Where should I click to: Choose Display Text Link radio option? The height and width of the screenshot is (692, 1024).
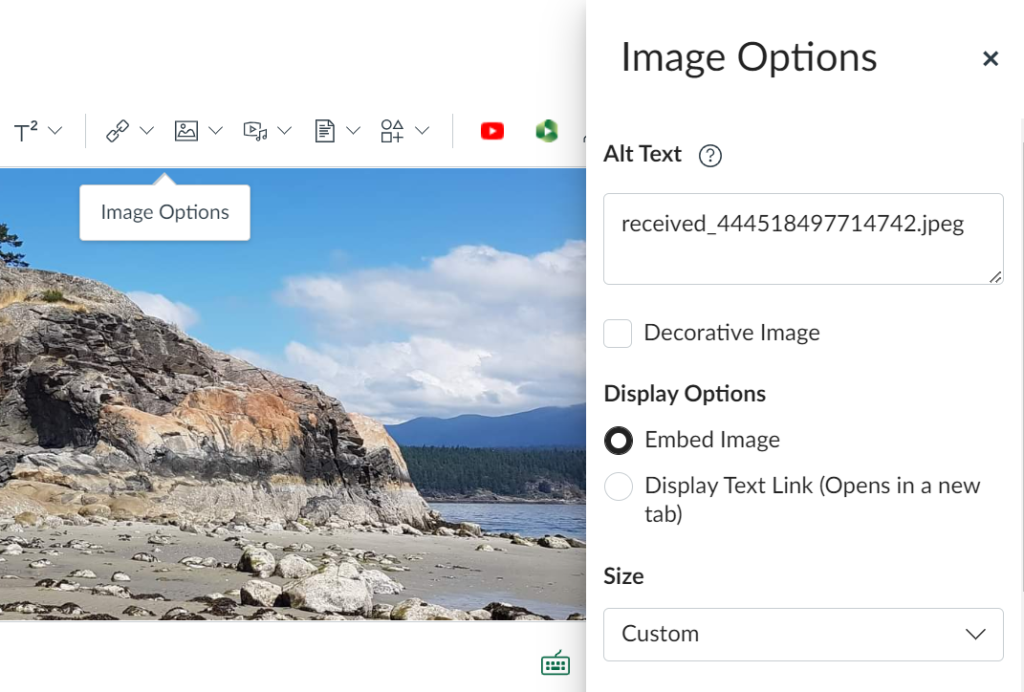click(x=619, y=487)
